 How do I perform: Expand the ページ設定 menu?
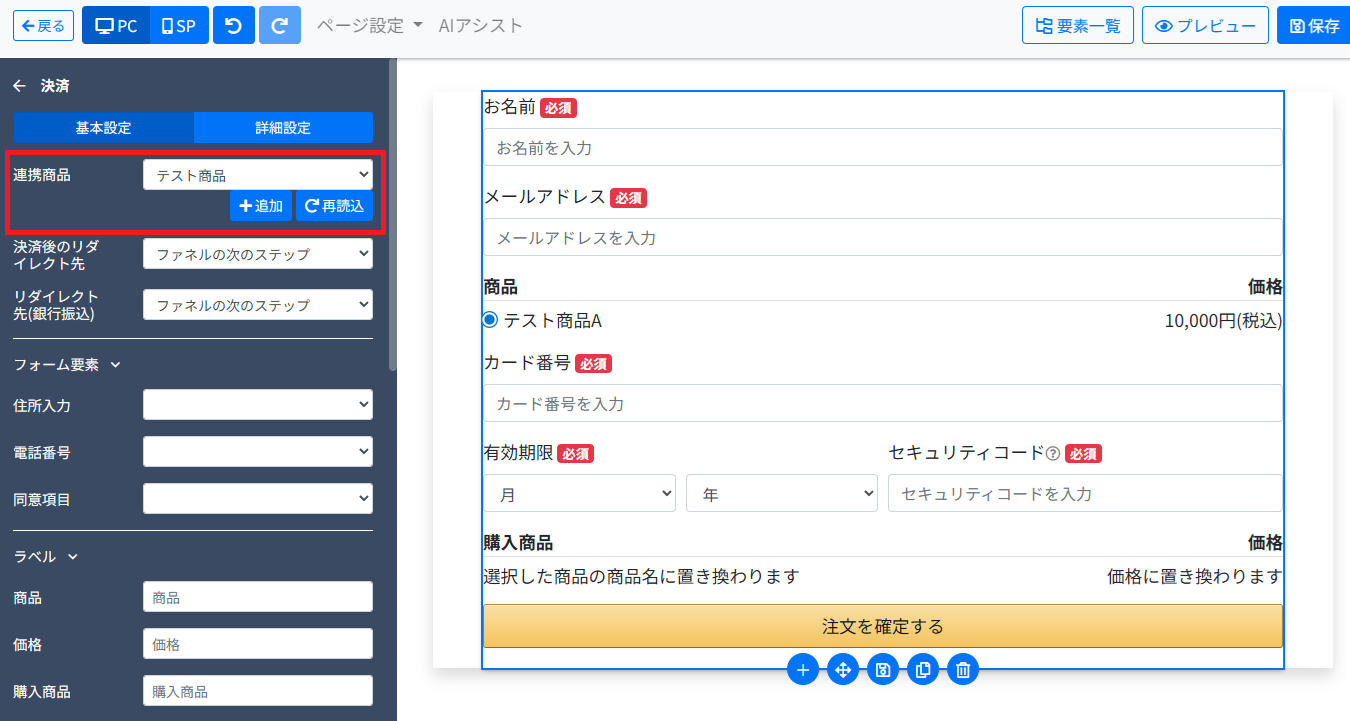[369, 26]
